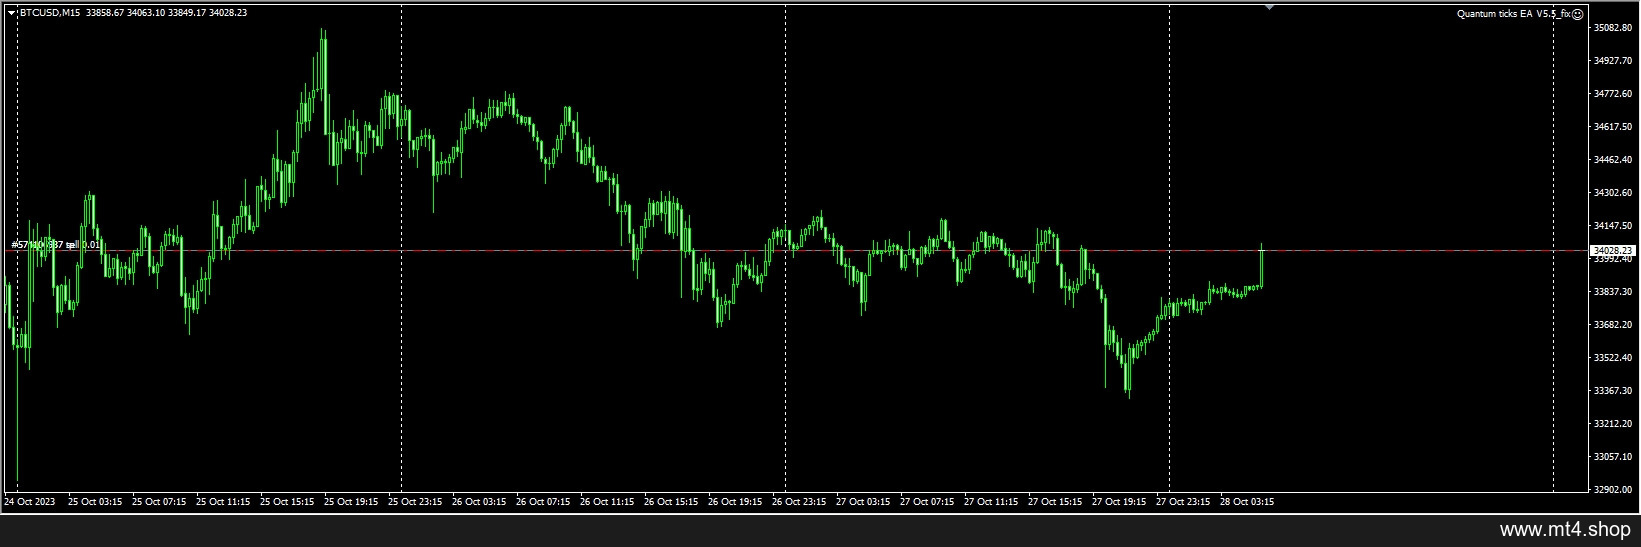This screenshot has height=547, width=1641.
Task: Click the 25 Oct 19:15 time label
Action: 351,501
